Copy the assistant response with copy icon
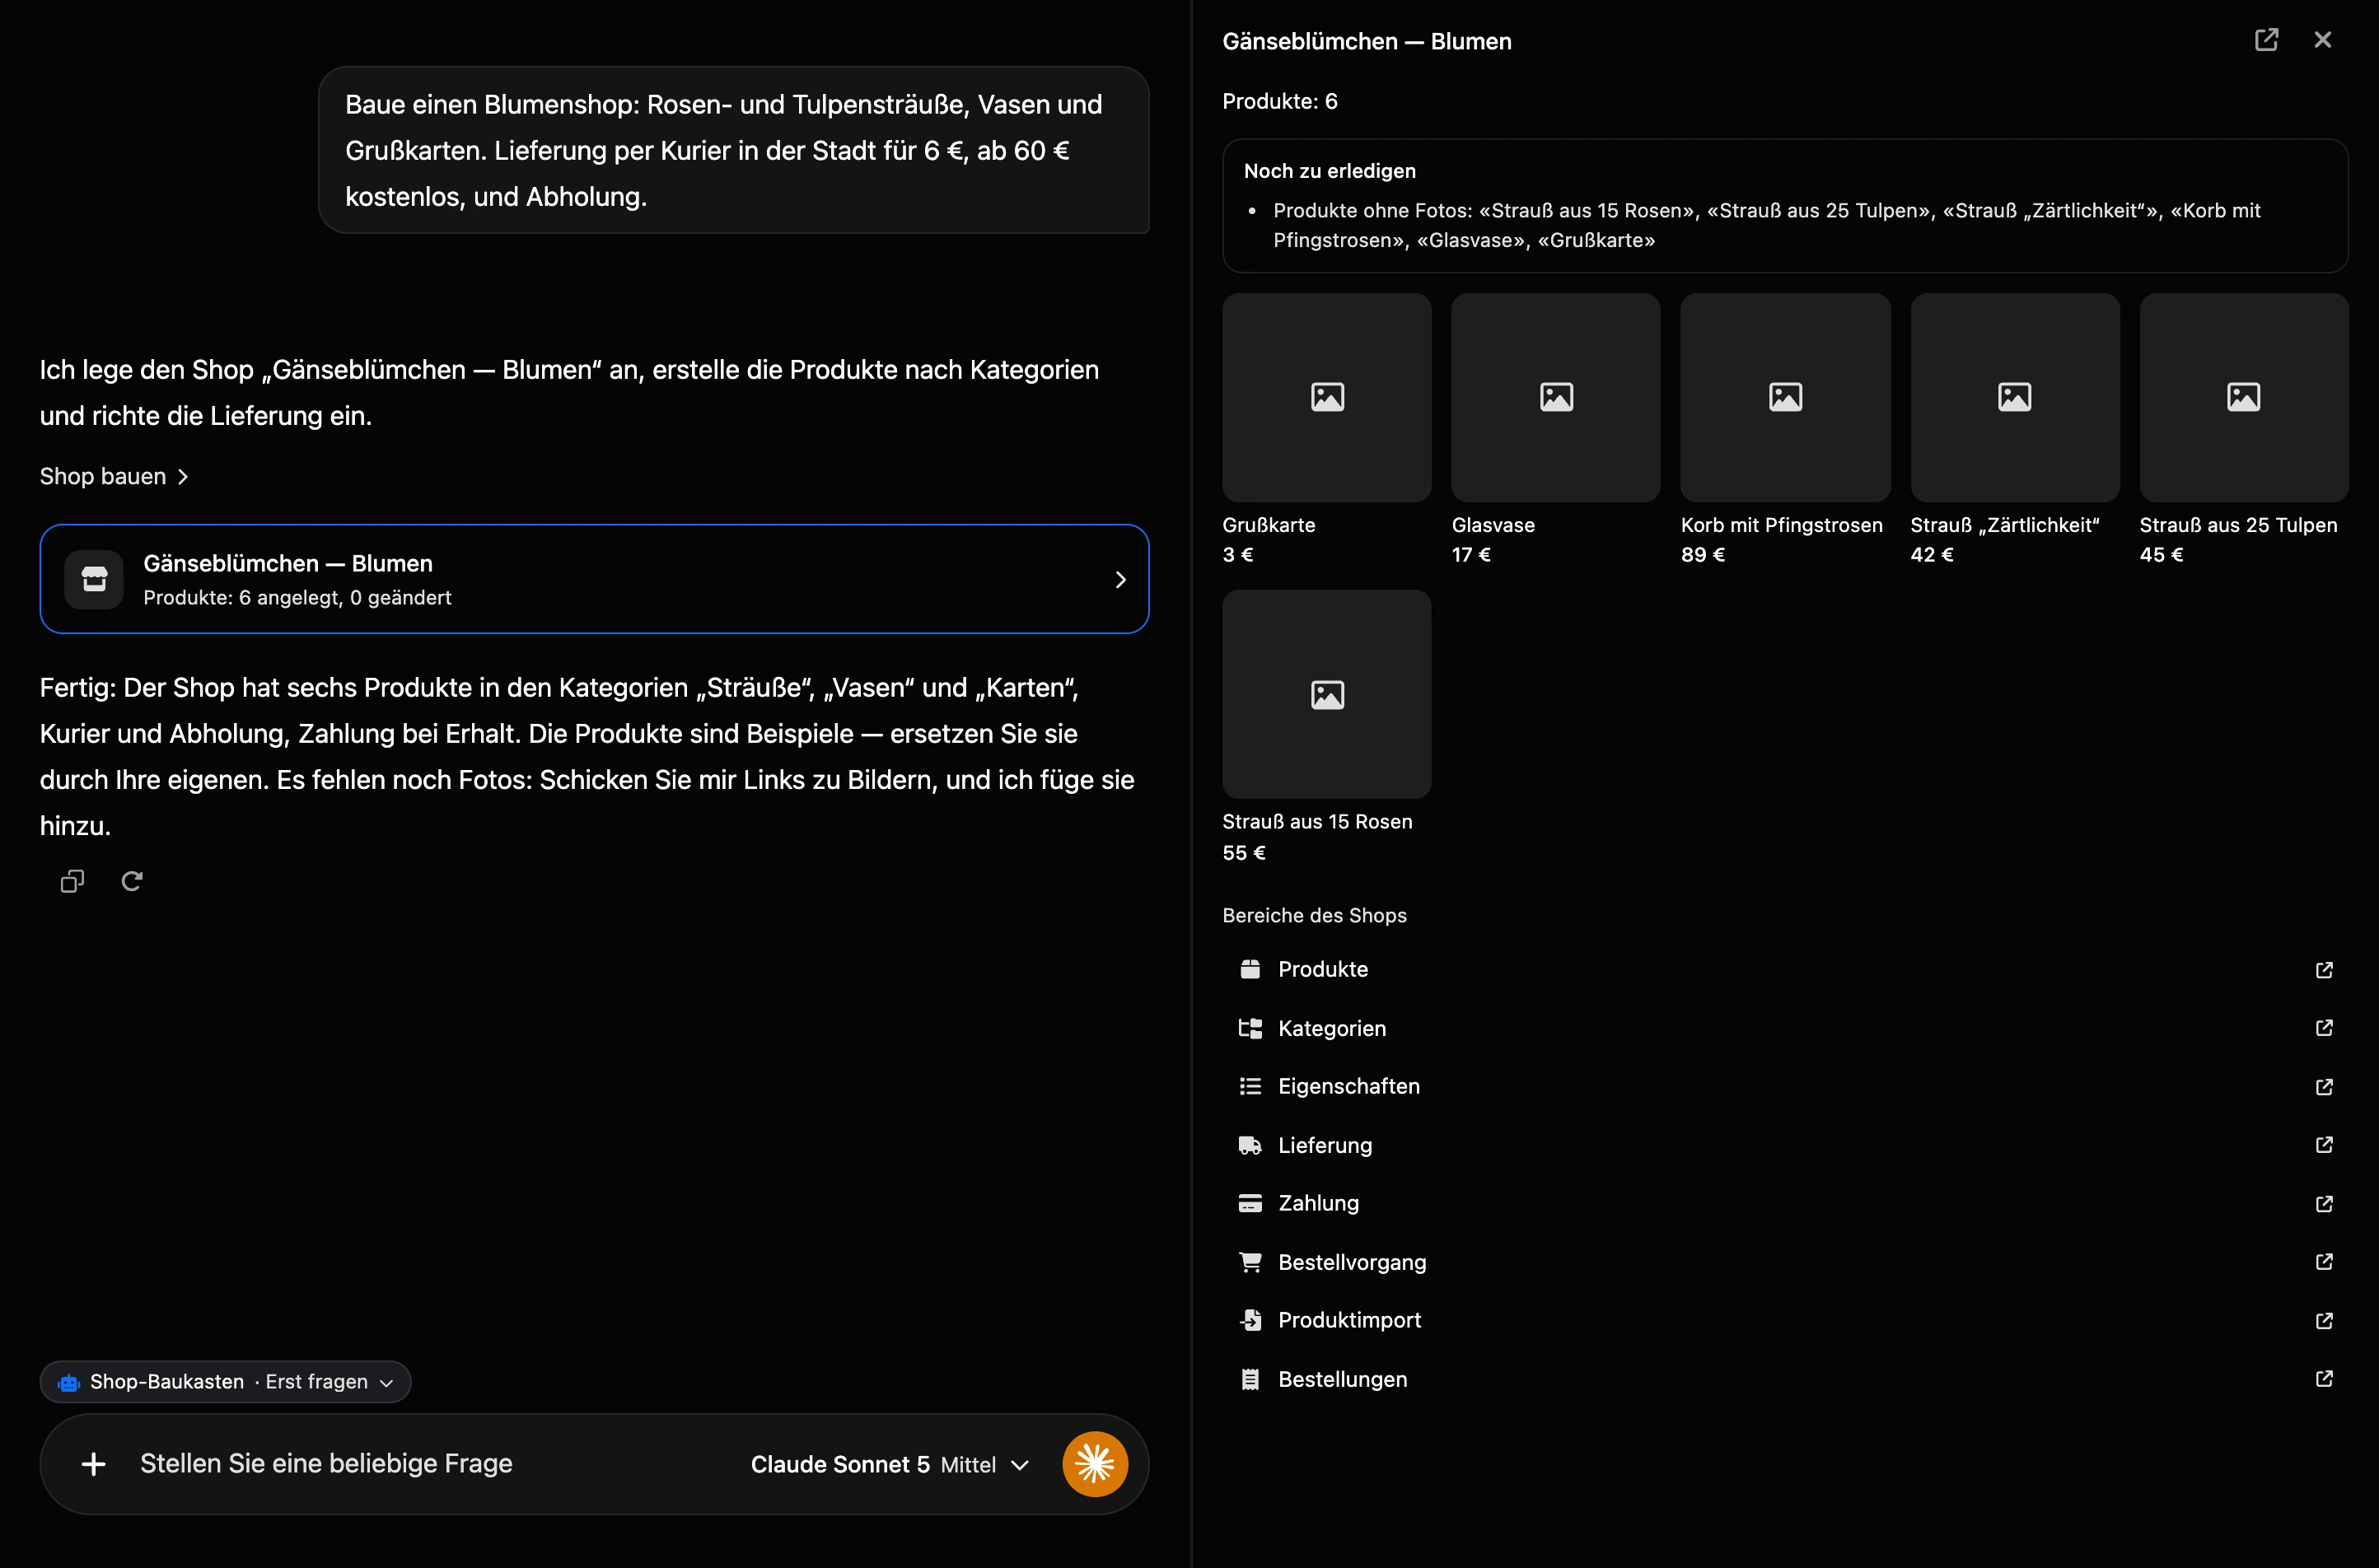 72,881
